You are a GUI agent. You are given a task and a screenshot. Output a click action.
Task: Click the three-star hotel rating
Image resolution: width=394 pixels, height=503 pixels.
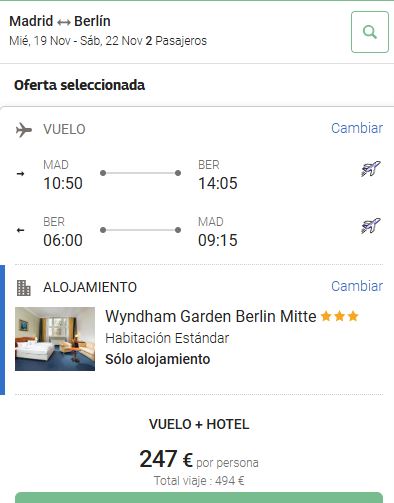(x=339, y=316)
